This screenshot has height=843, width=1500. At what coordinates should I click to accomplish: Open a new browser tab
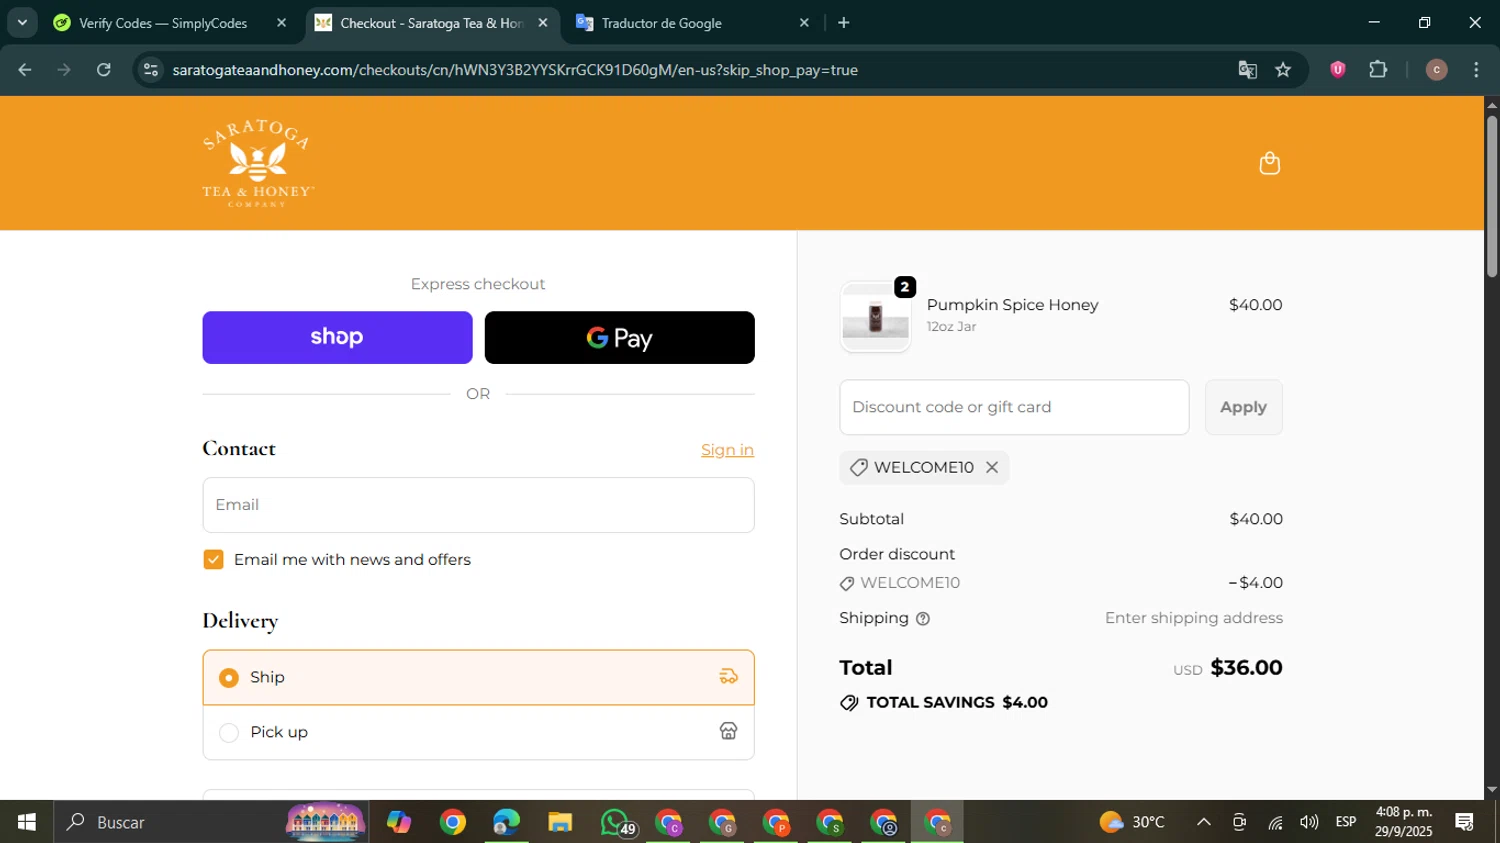coord(844,23)
